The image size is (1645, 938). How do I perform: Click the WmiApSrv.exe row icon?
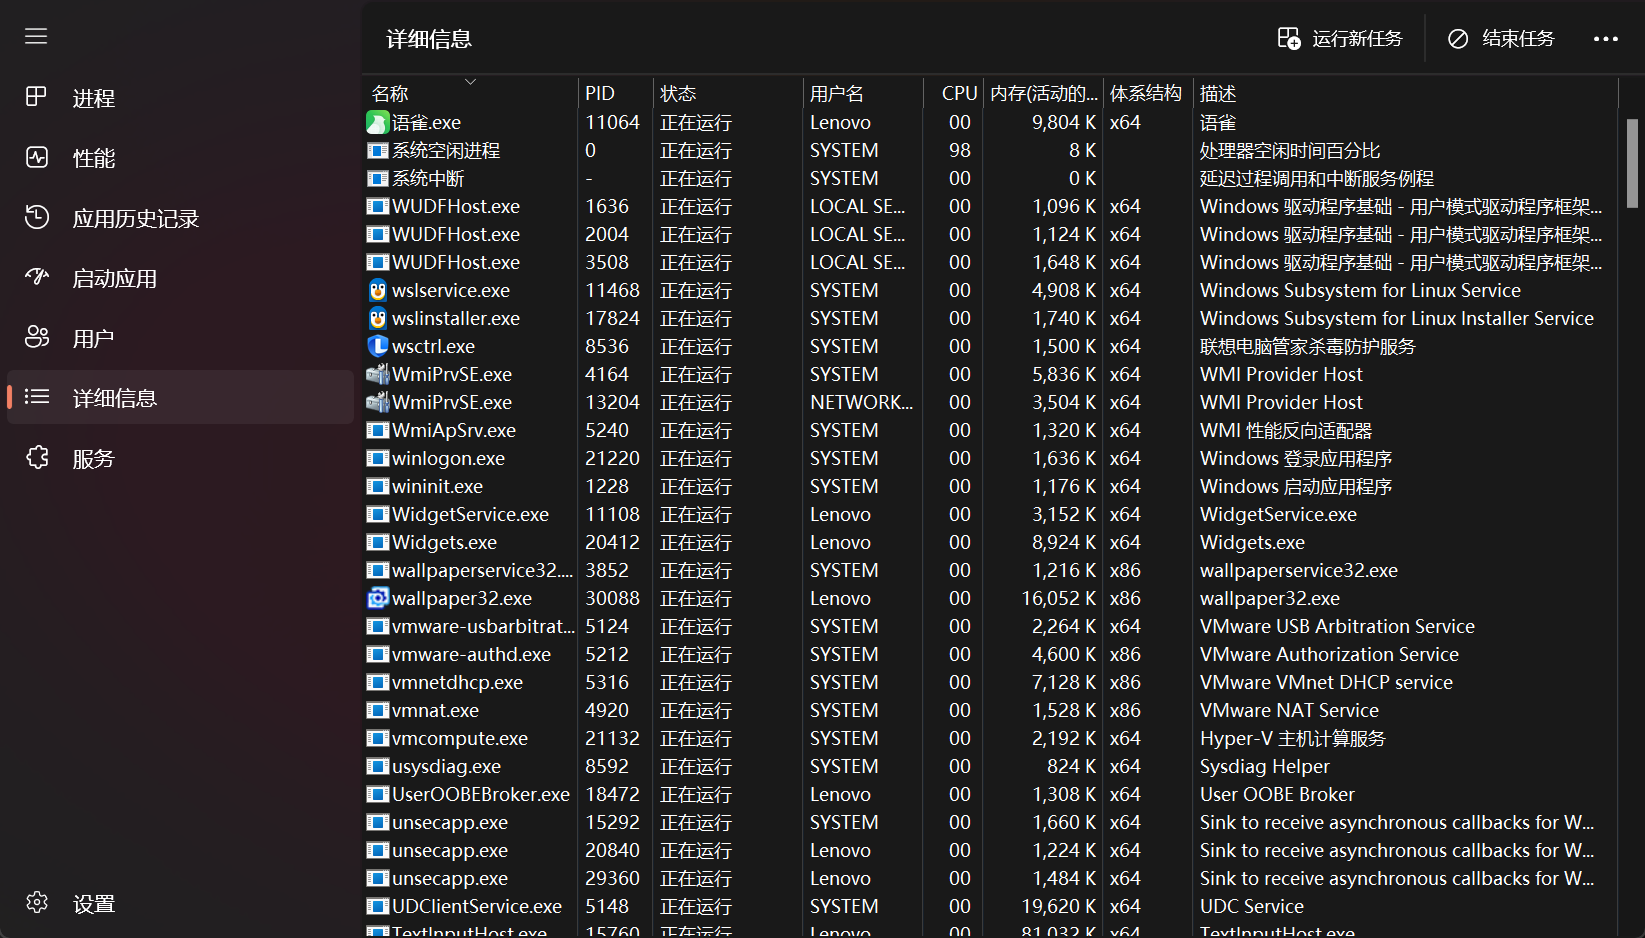tap(378, 430)
